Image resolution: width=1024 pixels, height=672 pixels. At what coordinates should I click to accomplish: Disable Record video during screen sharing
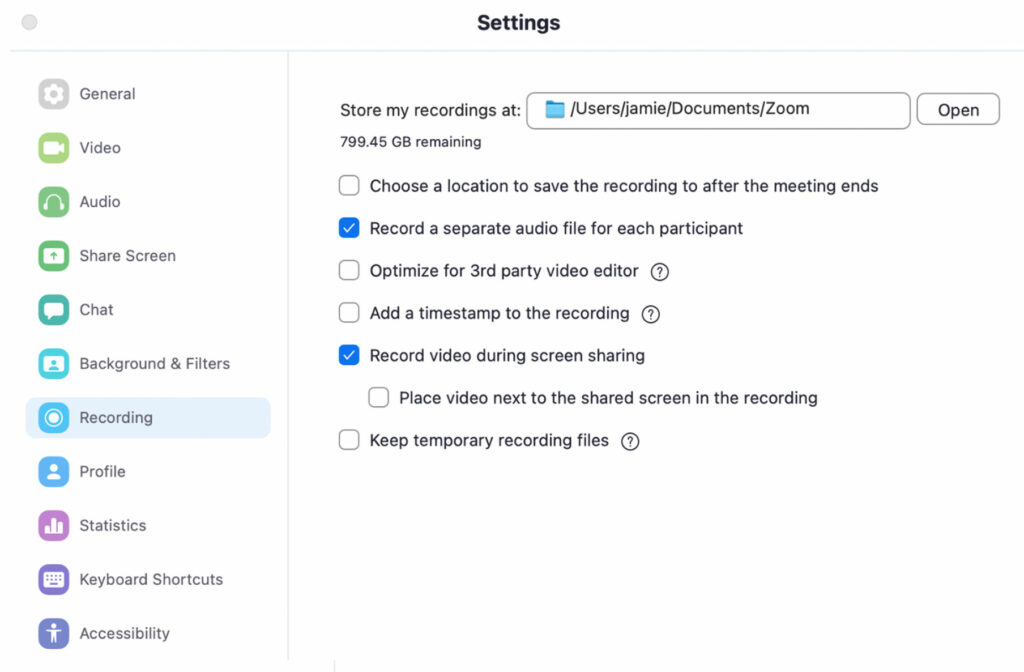(349, 355)
